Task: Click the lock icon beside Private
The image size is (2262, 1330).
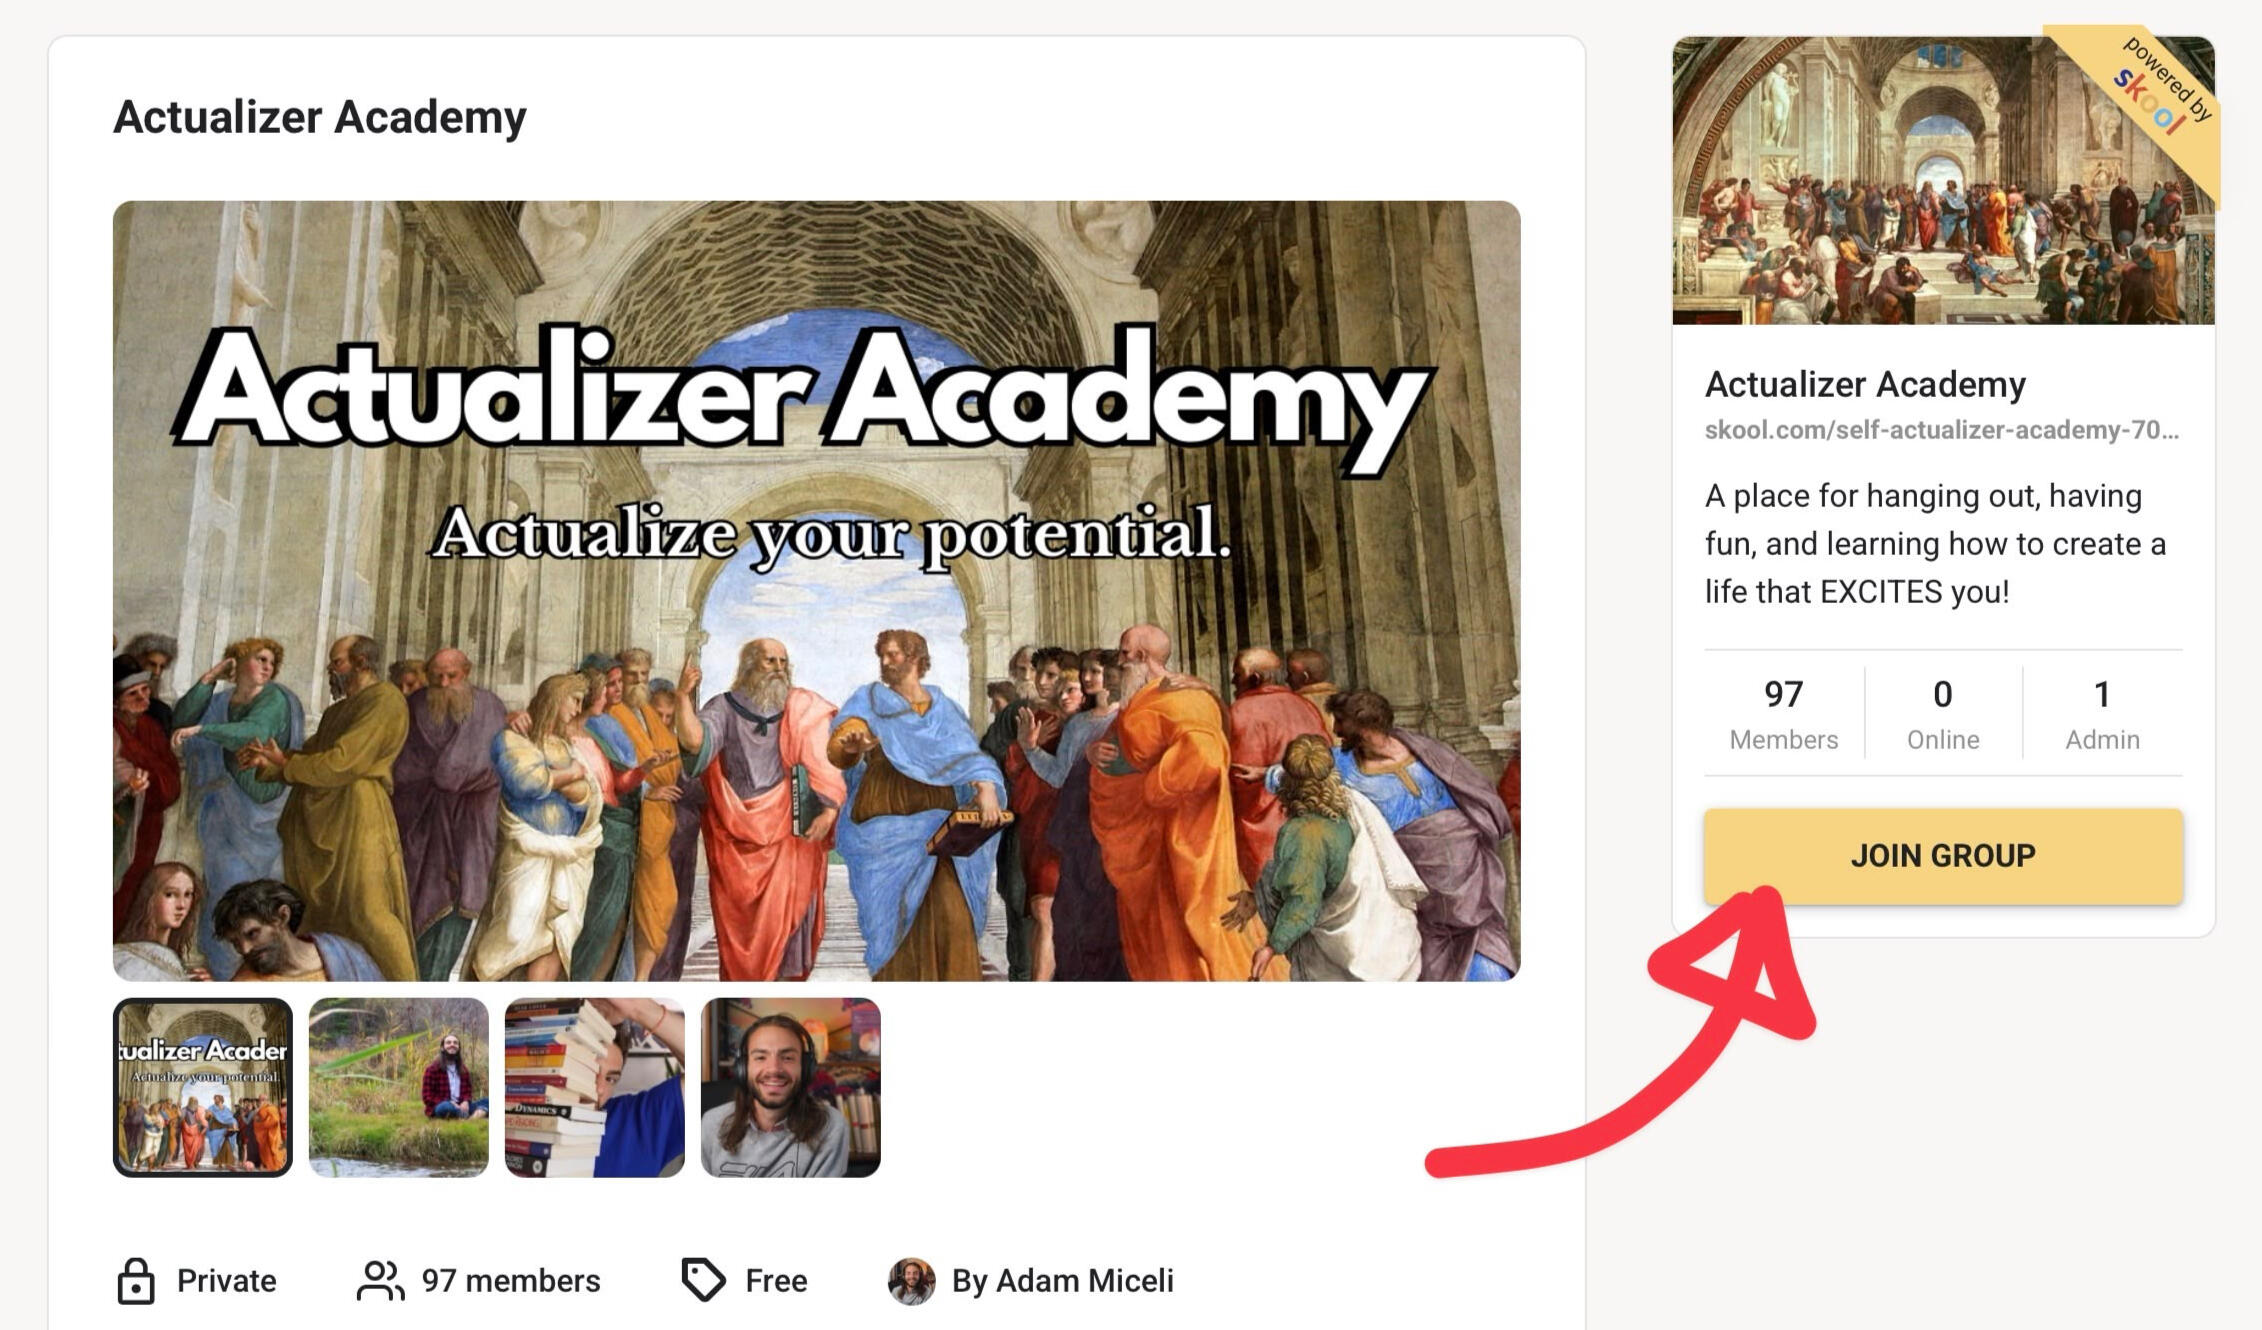Action: 136,1281
